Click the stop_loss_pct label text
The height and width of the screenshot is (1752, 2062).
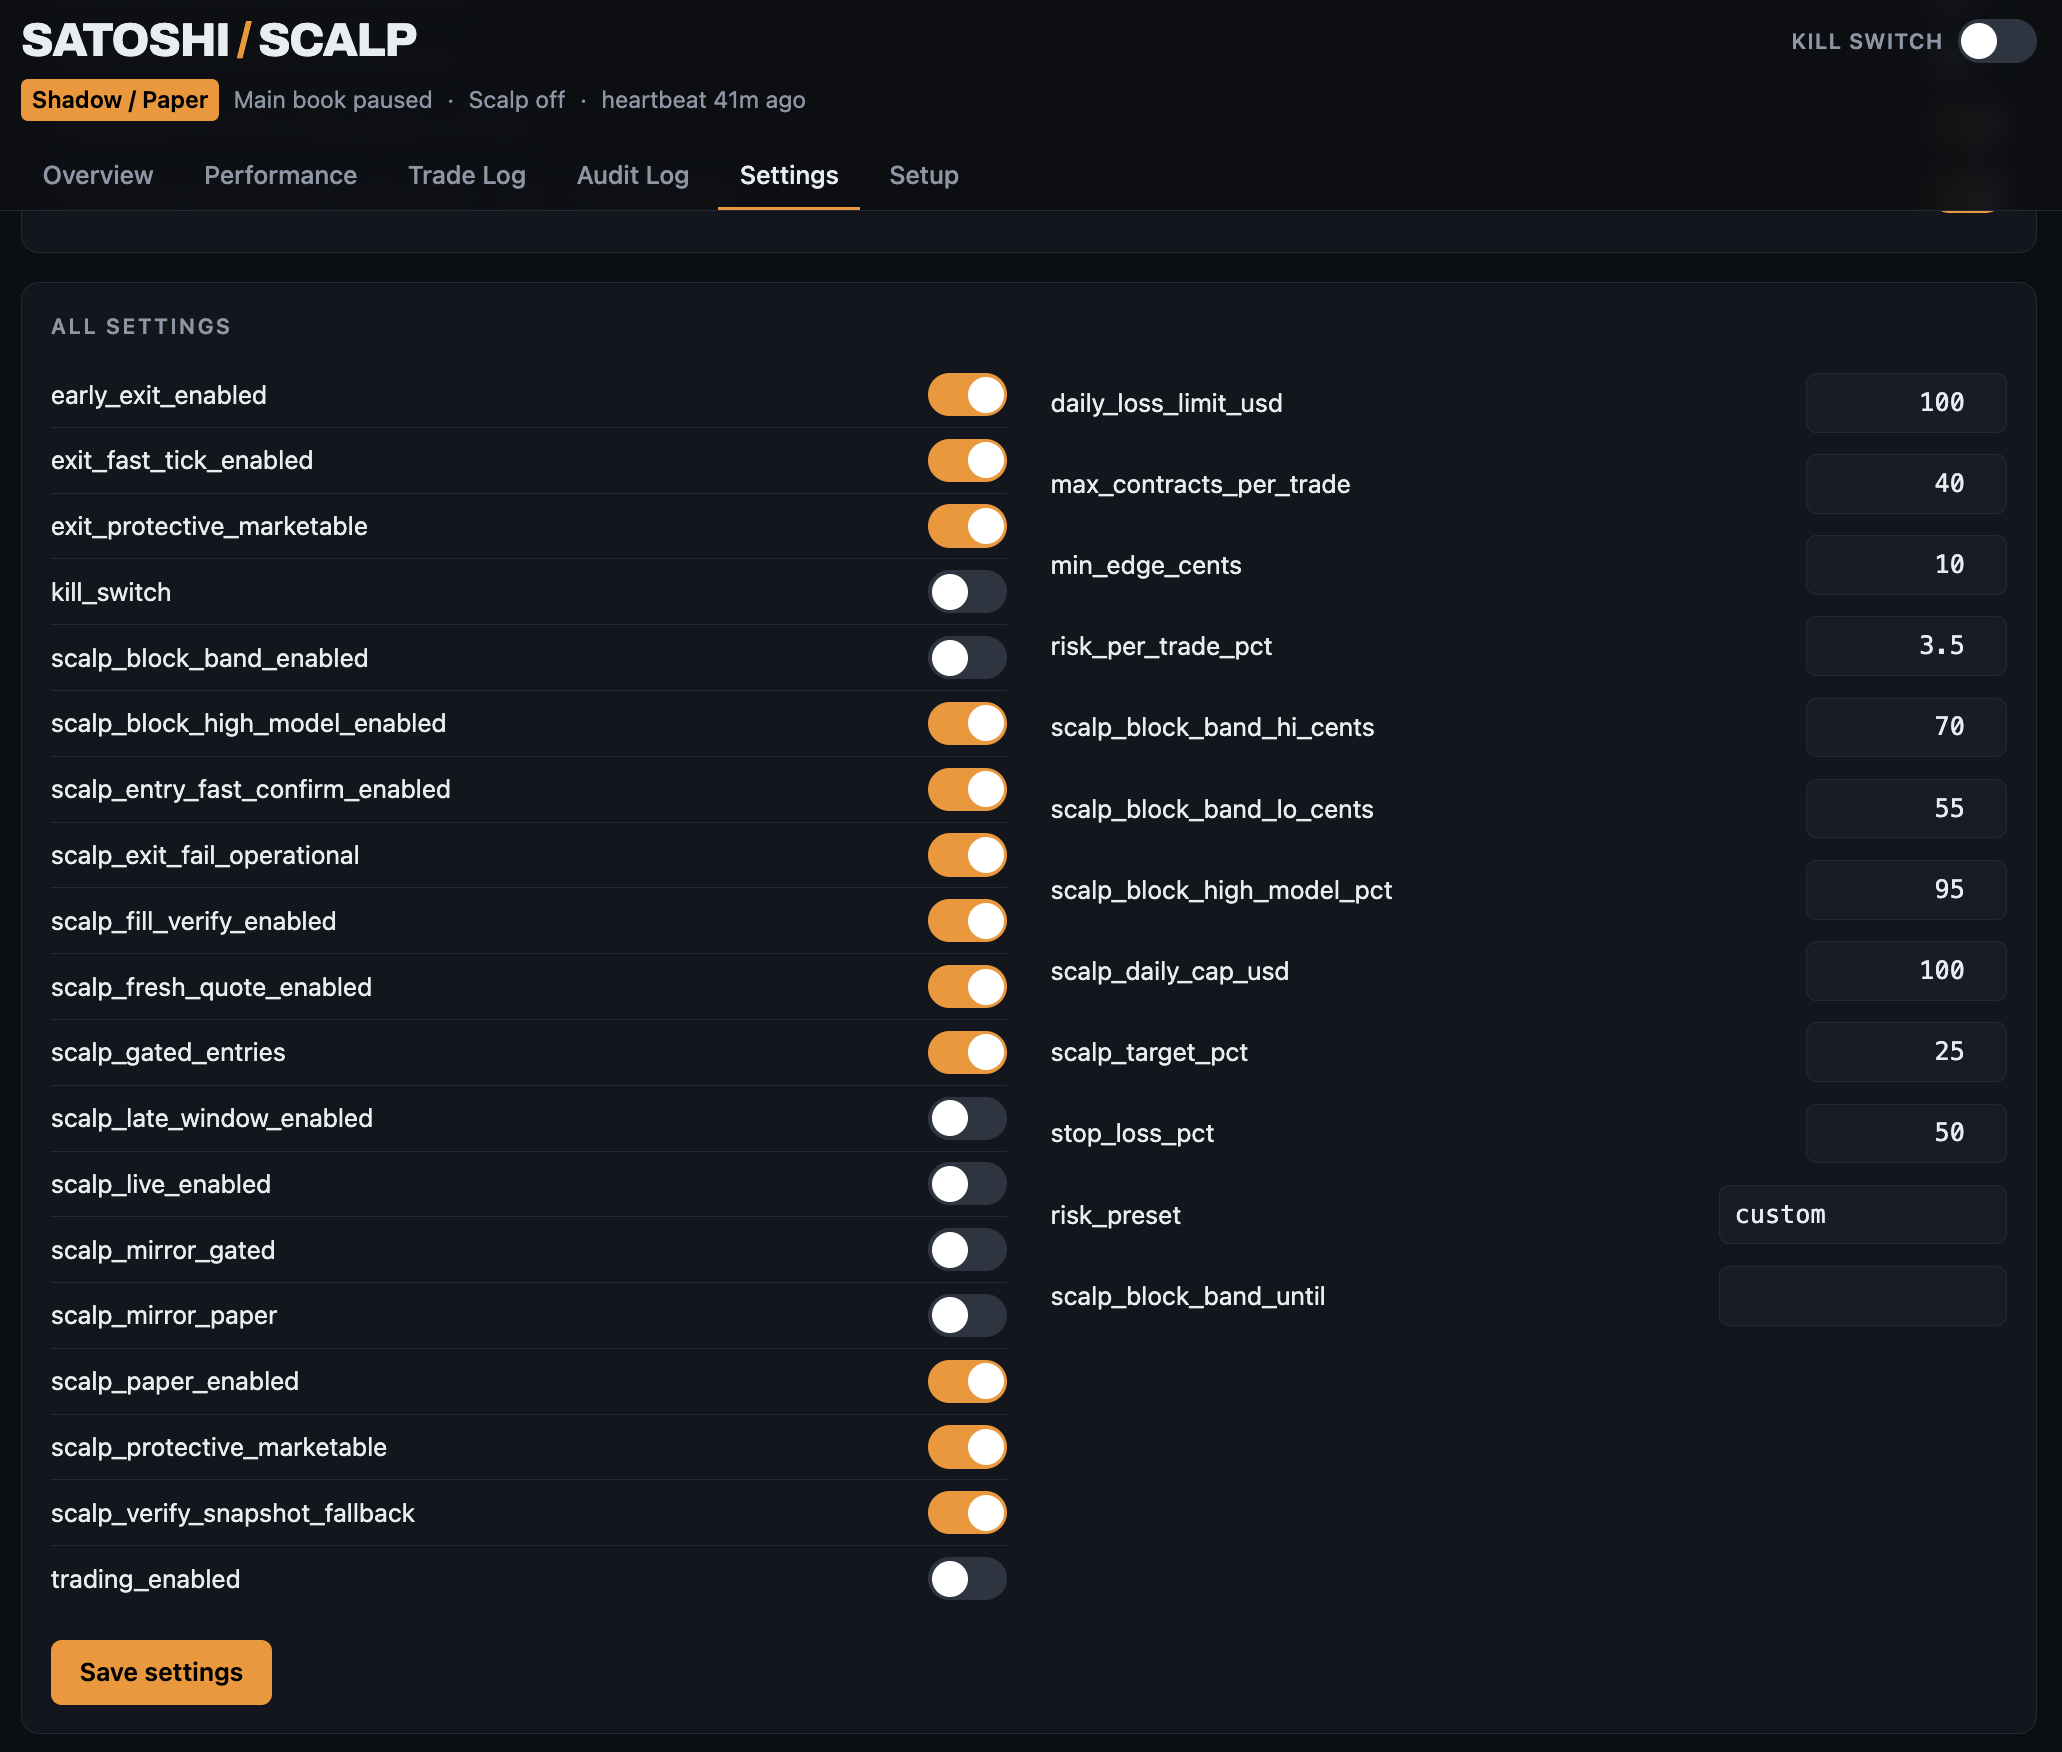tap(1132, 1134)
